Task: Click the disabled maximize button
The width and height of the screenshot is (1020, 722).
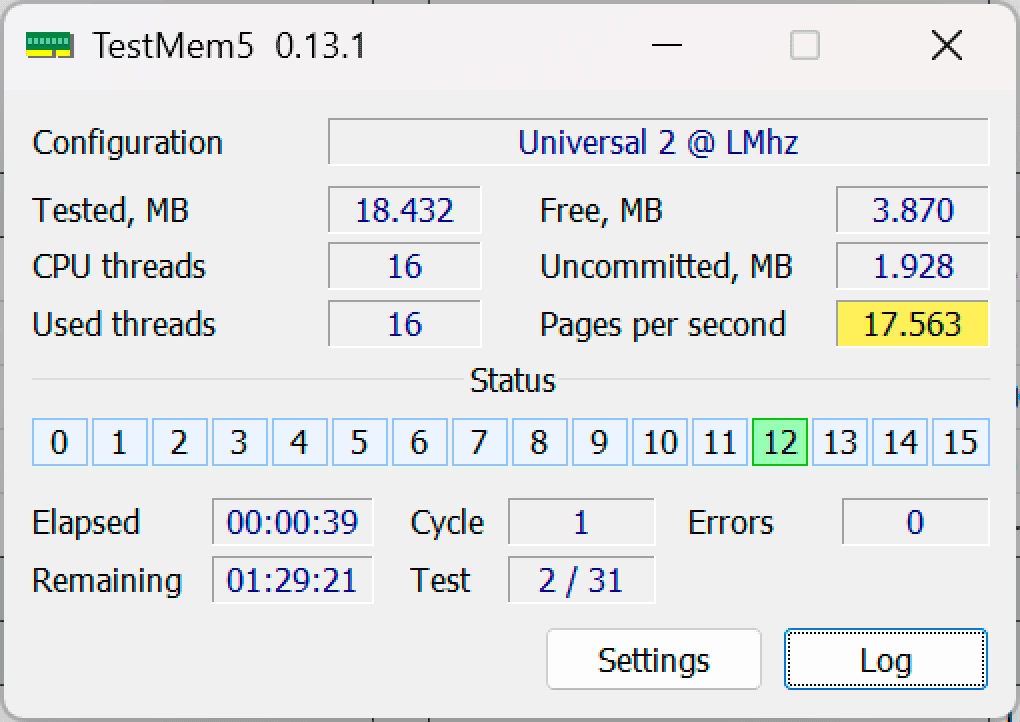Action: [805, 45]
